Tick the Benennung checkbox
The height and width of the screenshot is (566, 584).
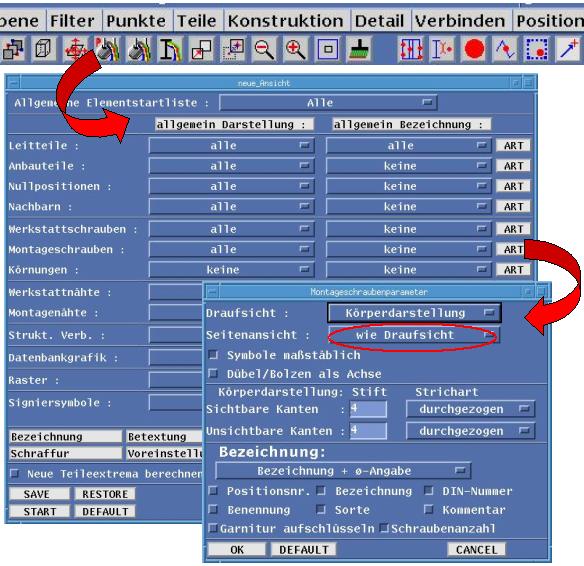(213, 509)
